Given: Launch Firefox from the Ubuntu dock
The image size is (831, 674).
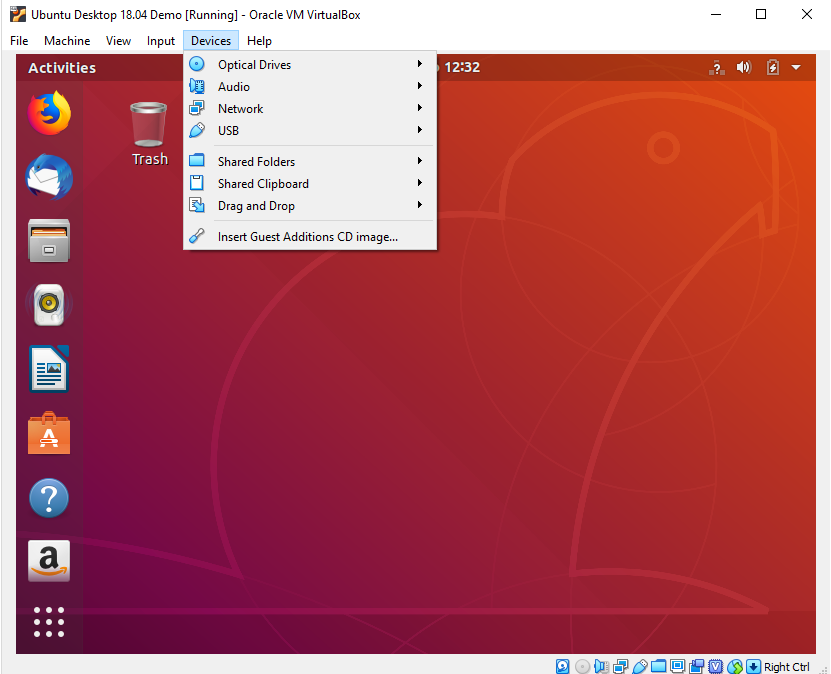Looking at the screenshot, I should tap(49, 113).
